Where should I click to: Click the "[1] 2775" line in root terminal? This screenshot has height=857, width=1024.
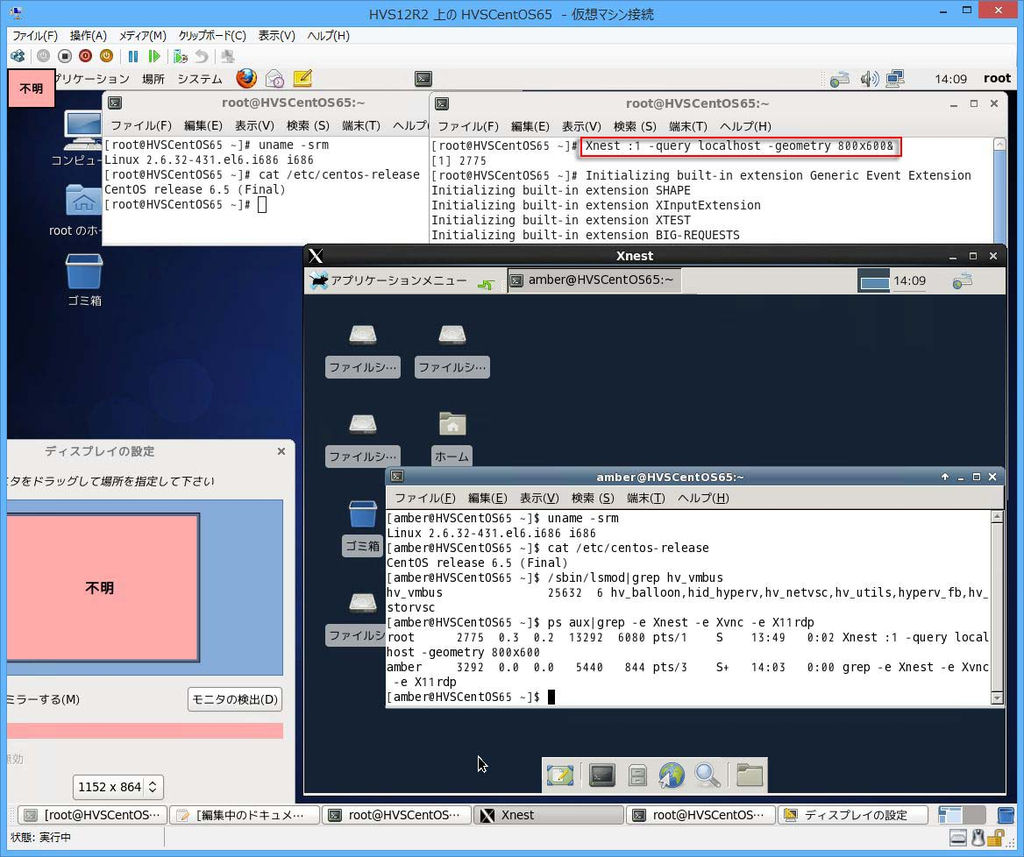tap(459, 161)
